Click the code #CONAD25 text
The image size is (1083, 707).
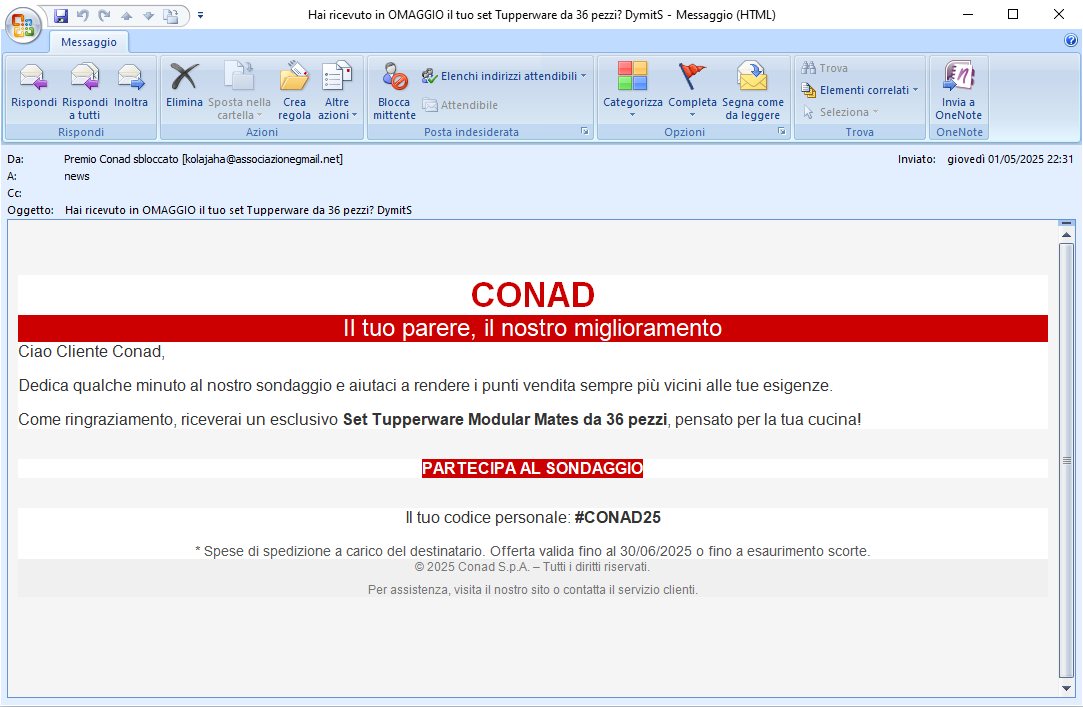pyautogui.click(x=617, y=517)
